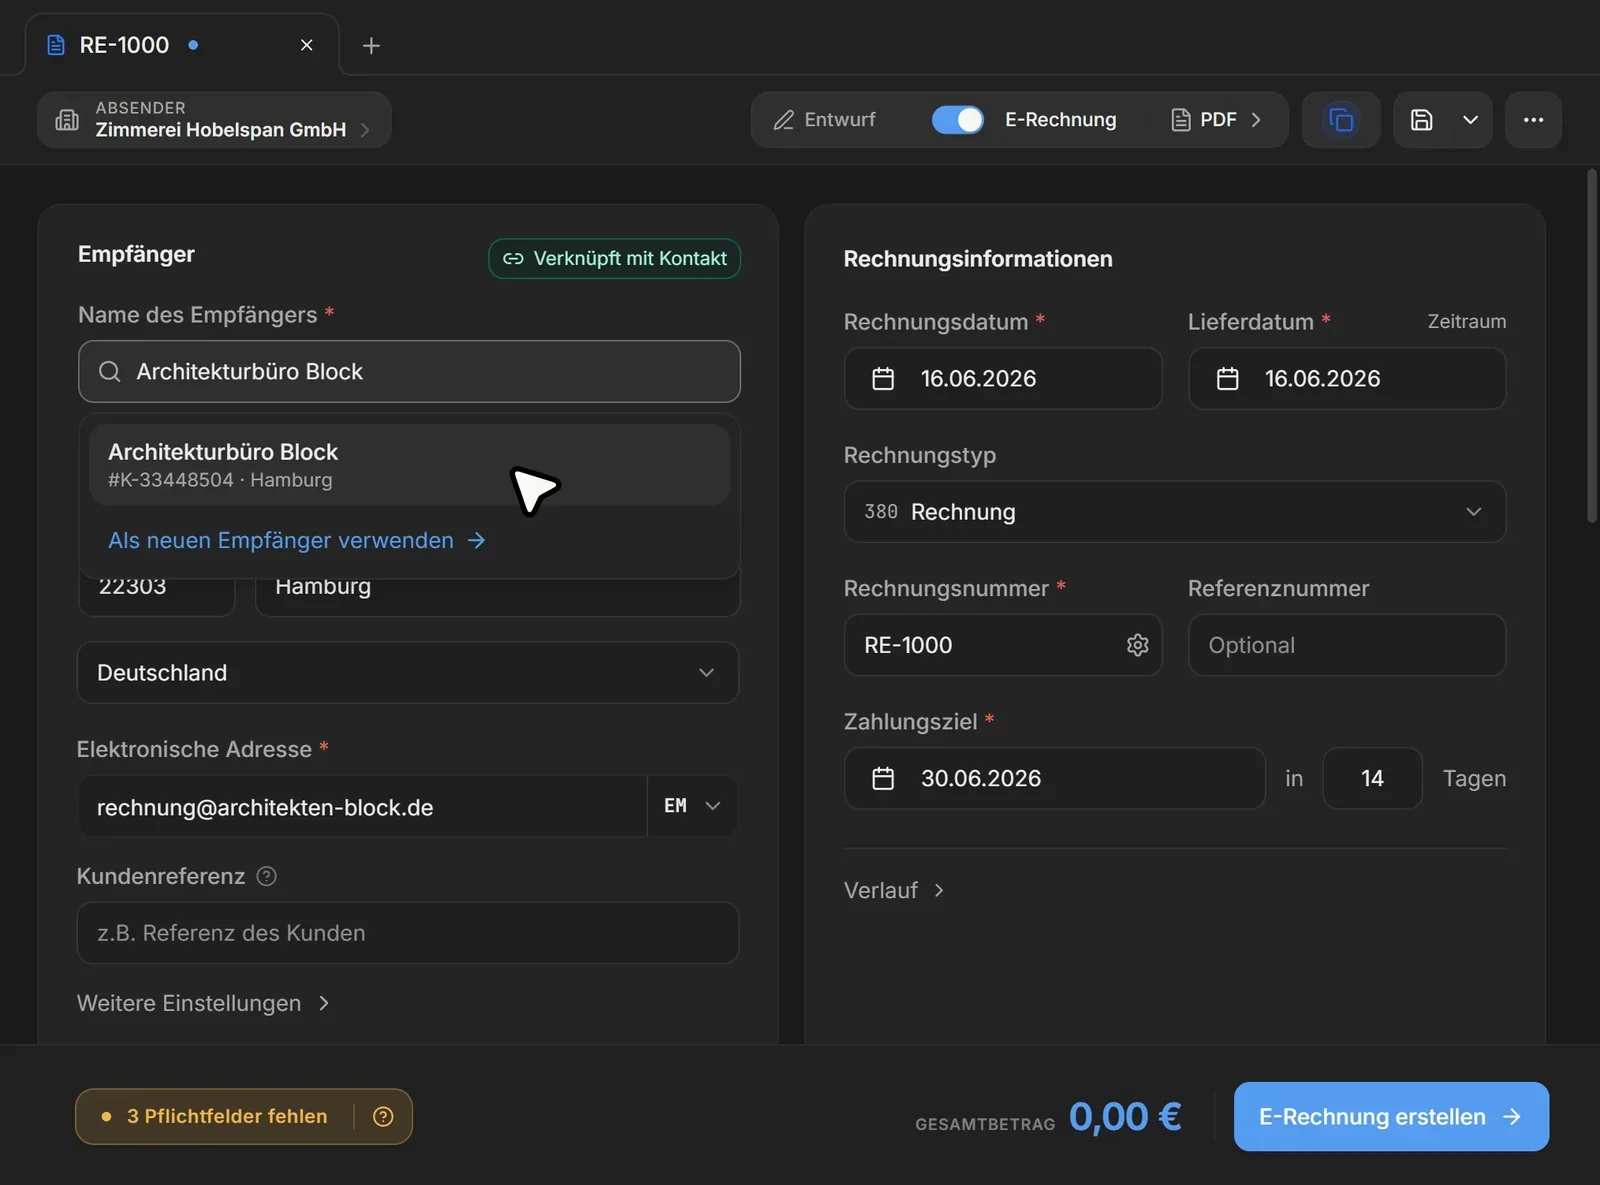Open the Lieferdatum calendar icon
The width and height of the screenshot is (1600, 1185).
click(x=1227, y=379)
